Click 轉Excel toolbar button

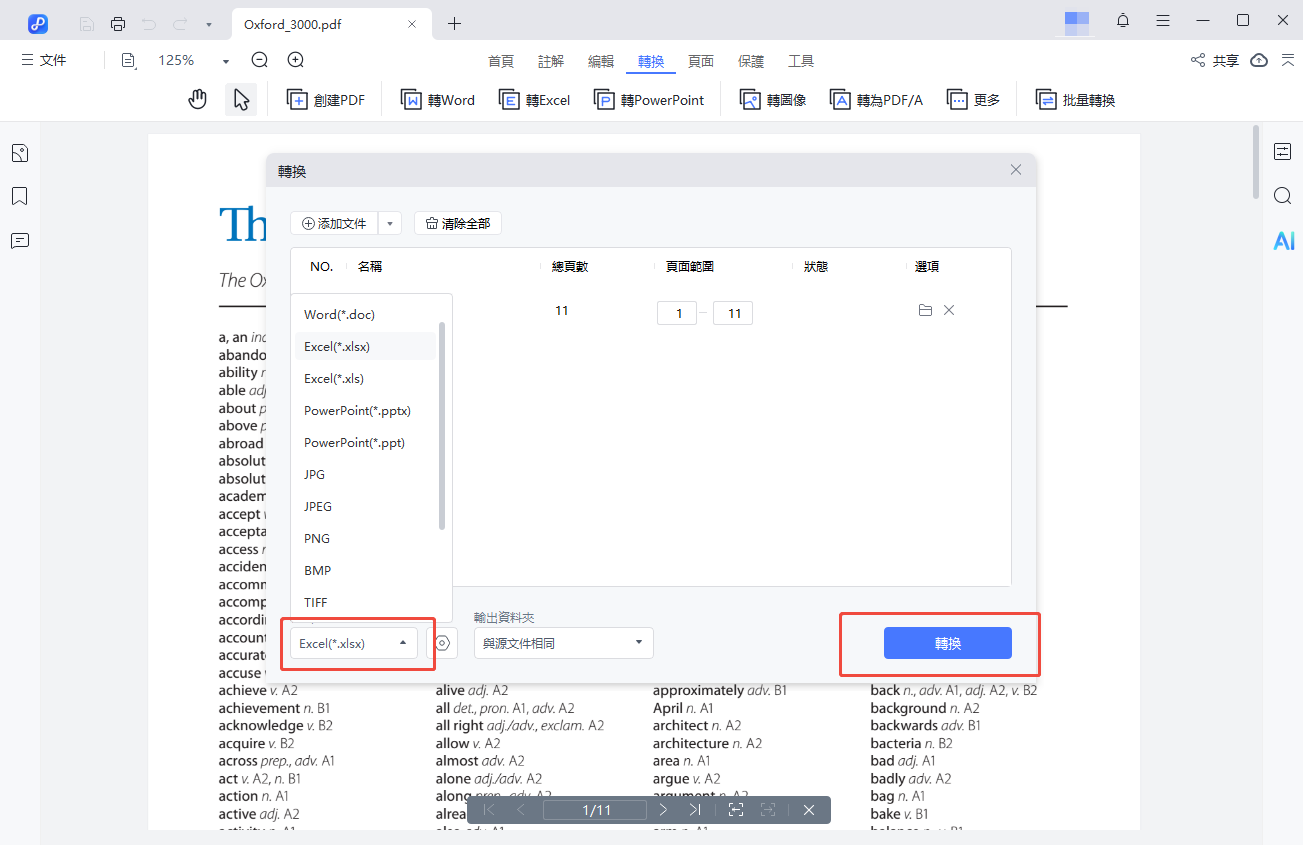535,100
